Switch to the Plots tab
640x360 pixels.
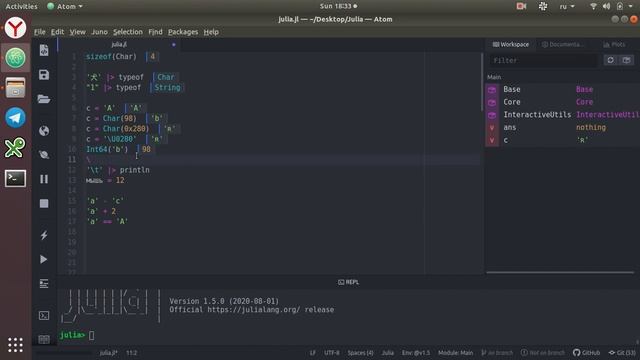(614, 44)
